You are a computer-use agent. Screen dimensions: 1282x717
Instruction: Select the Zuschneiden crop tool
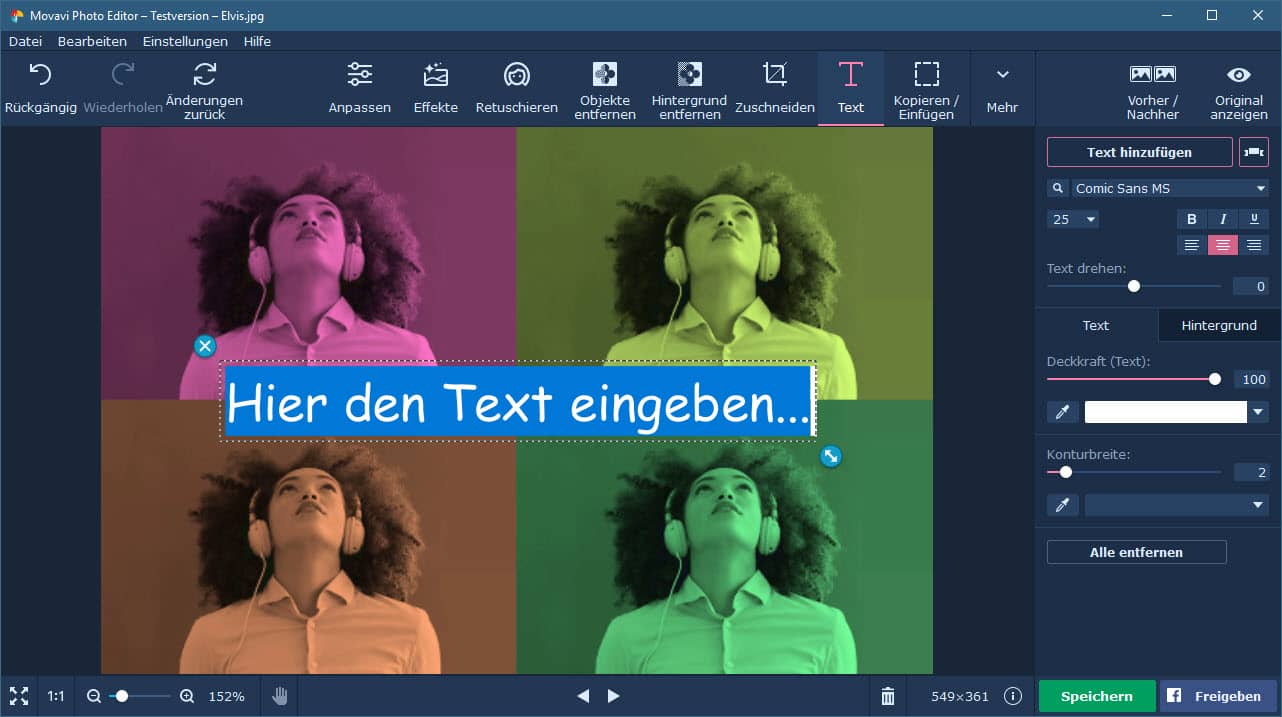[775, 88]
